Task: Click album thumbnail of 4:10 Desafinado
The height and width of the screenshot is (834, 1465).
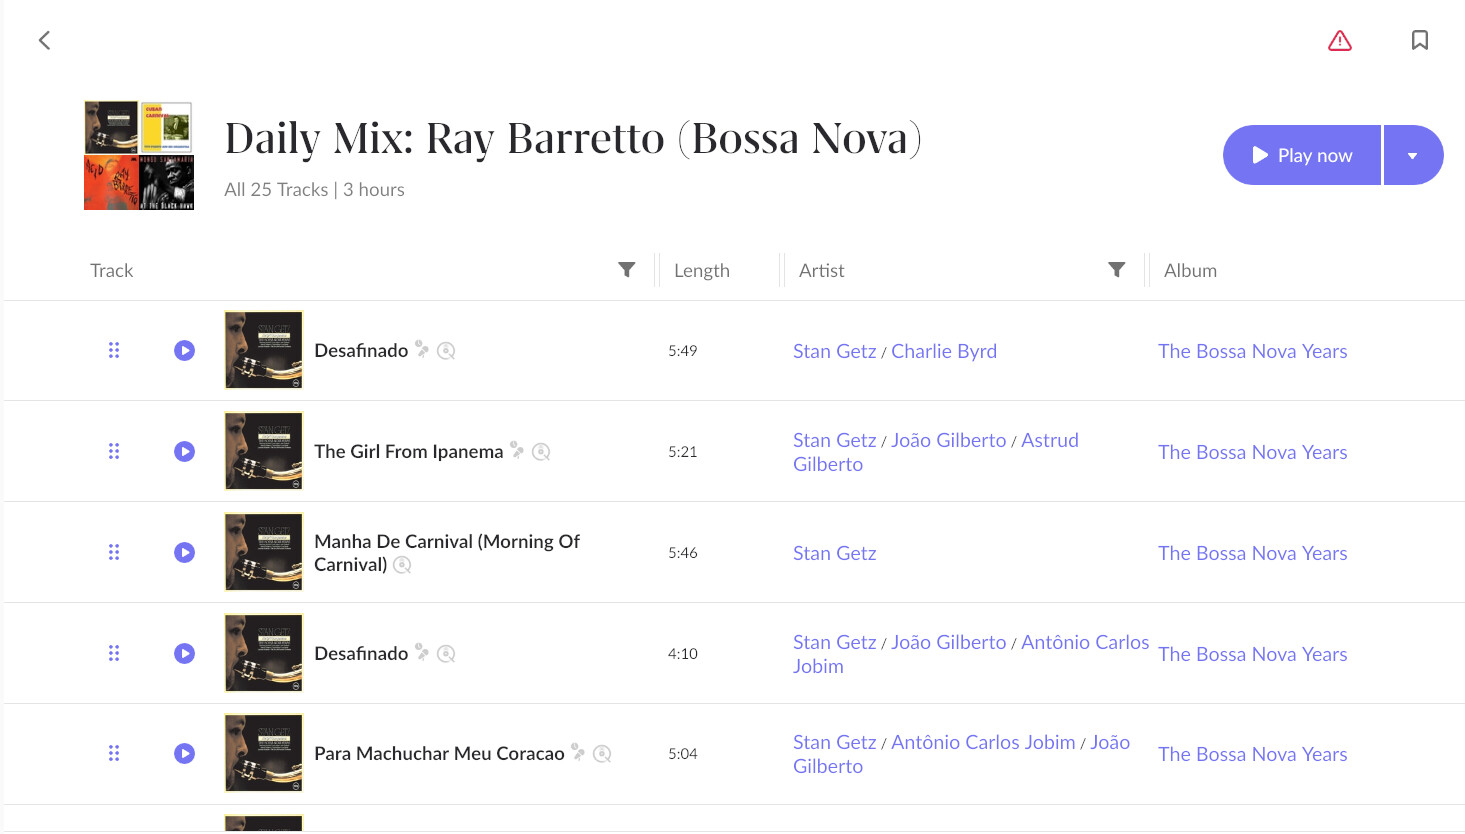Action: click(x=264, y=653)
